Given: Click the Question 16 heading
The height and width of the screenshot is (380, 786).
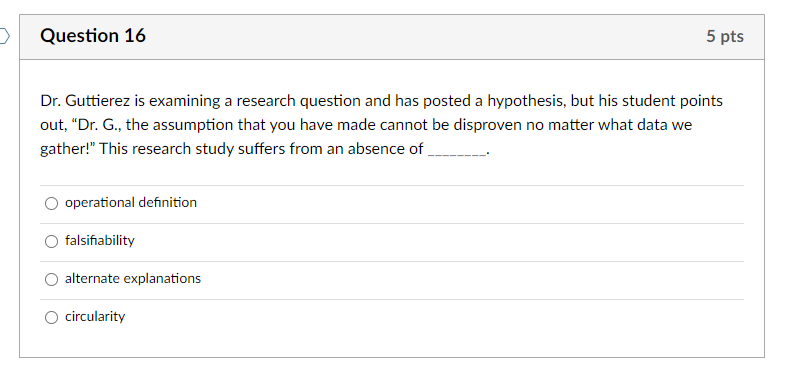Looking at the screenshot, I should 93,36.
